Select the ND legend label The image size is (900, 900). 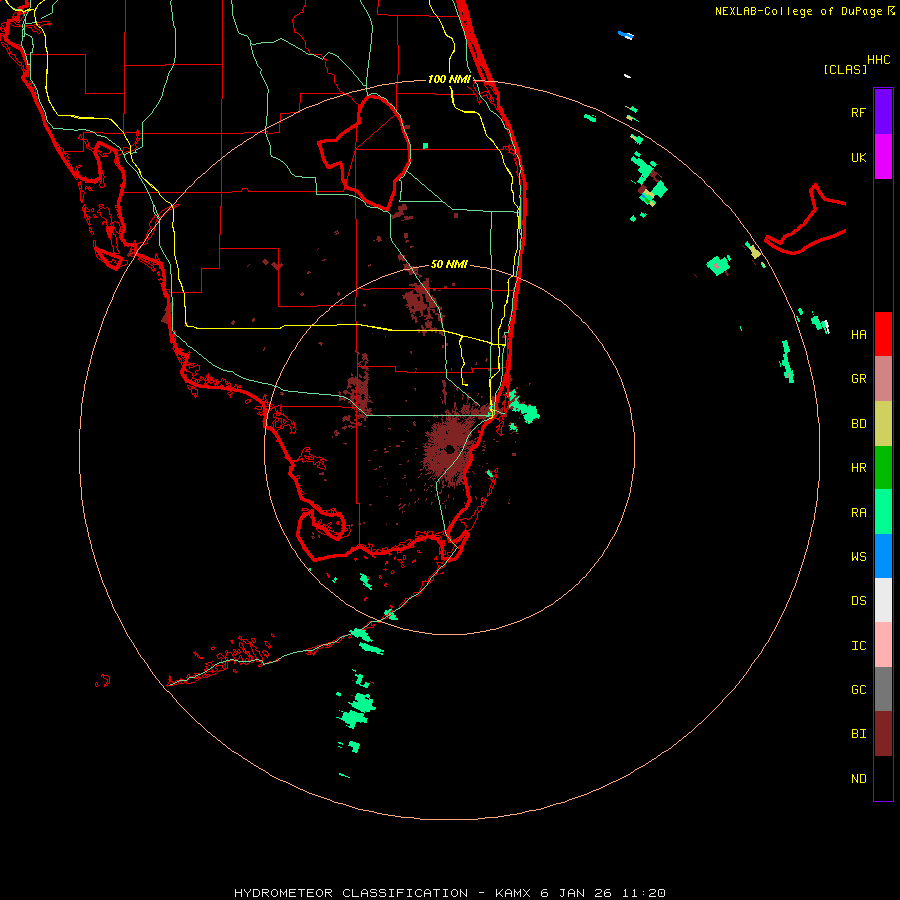pyautogui.click(x=858, y=779)
